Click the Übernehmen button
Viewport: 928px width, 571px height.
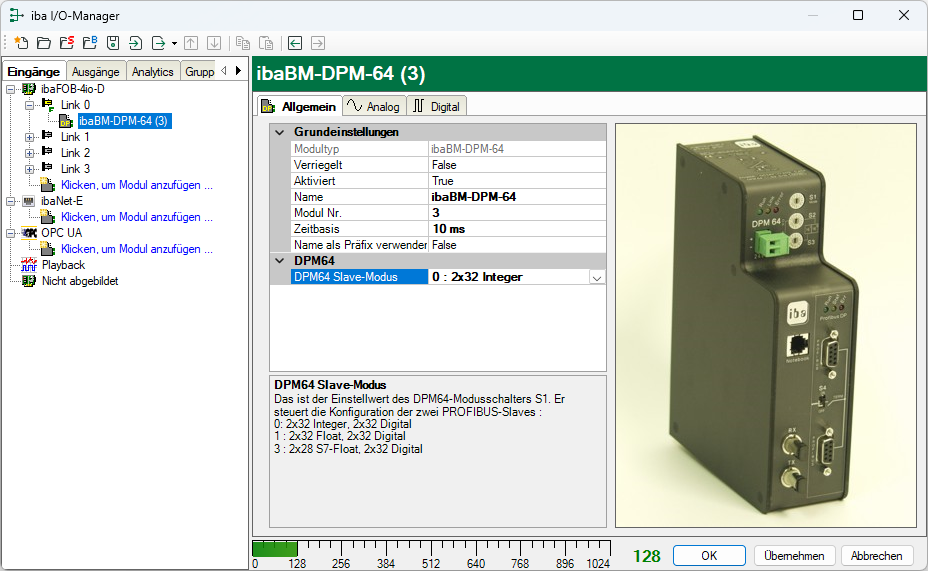794,556
